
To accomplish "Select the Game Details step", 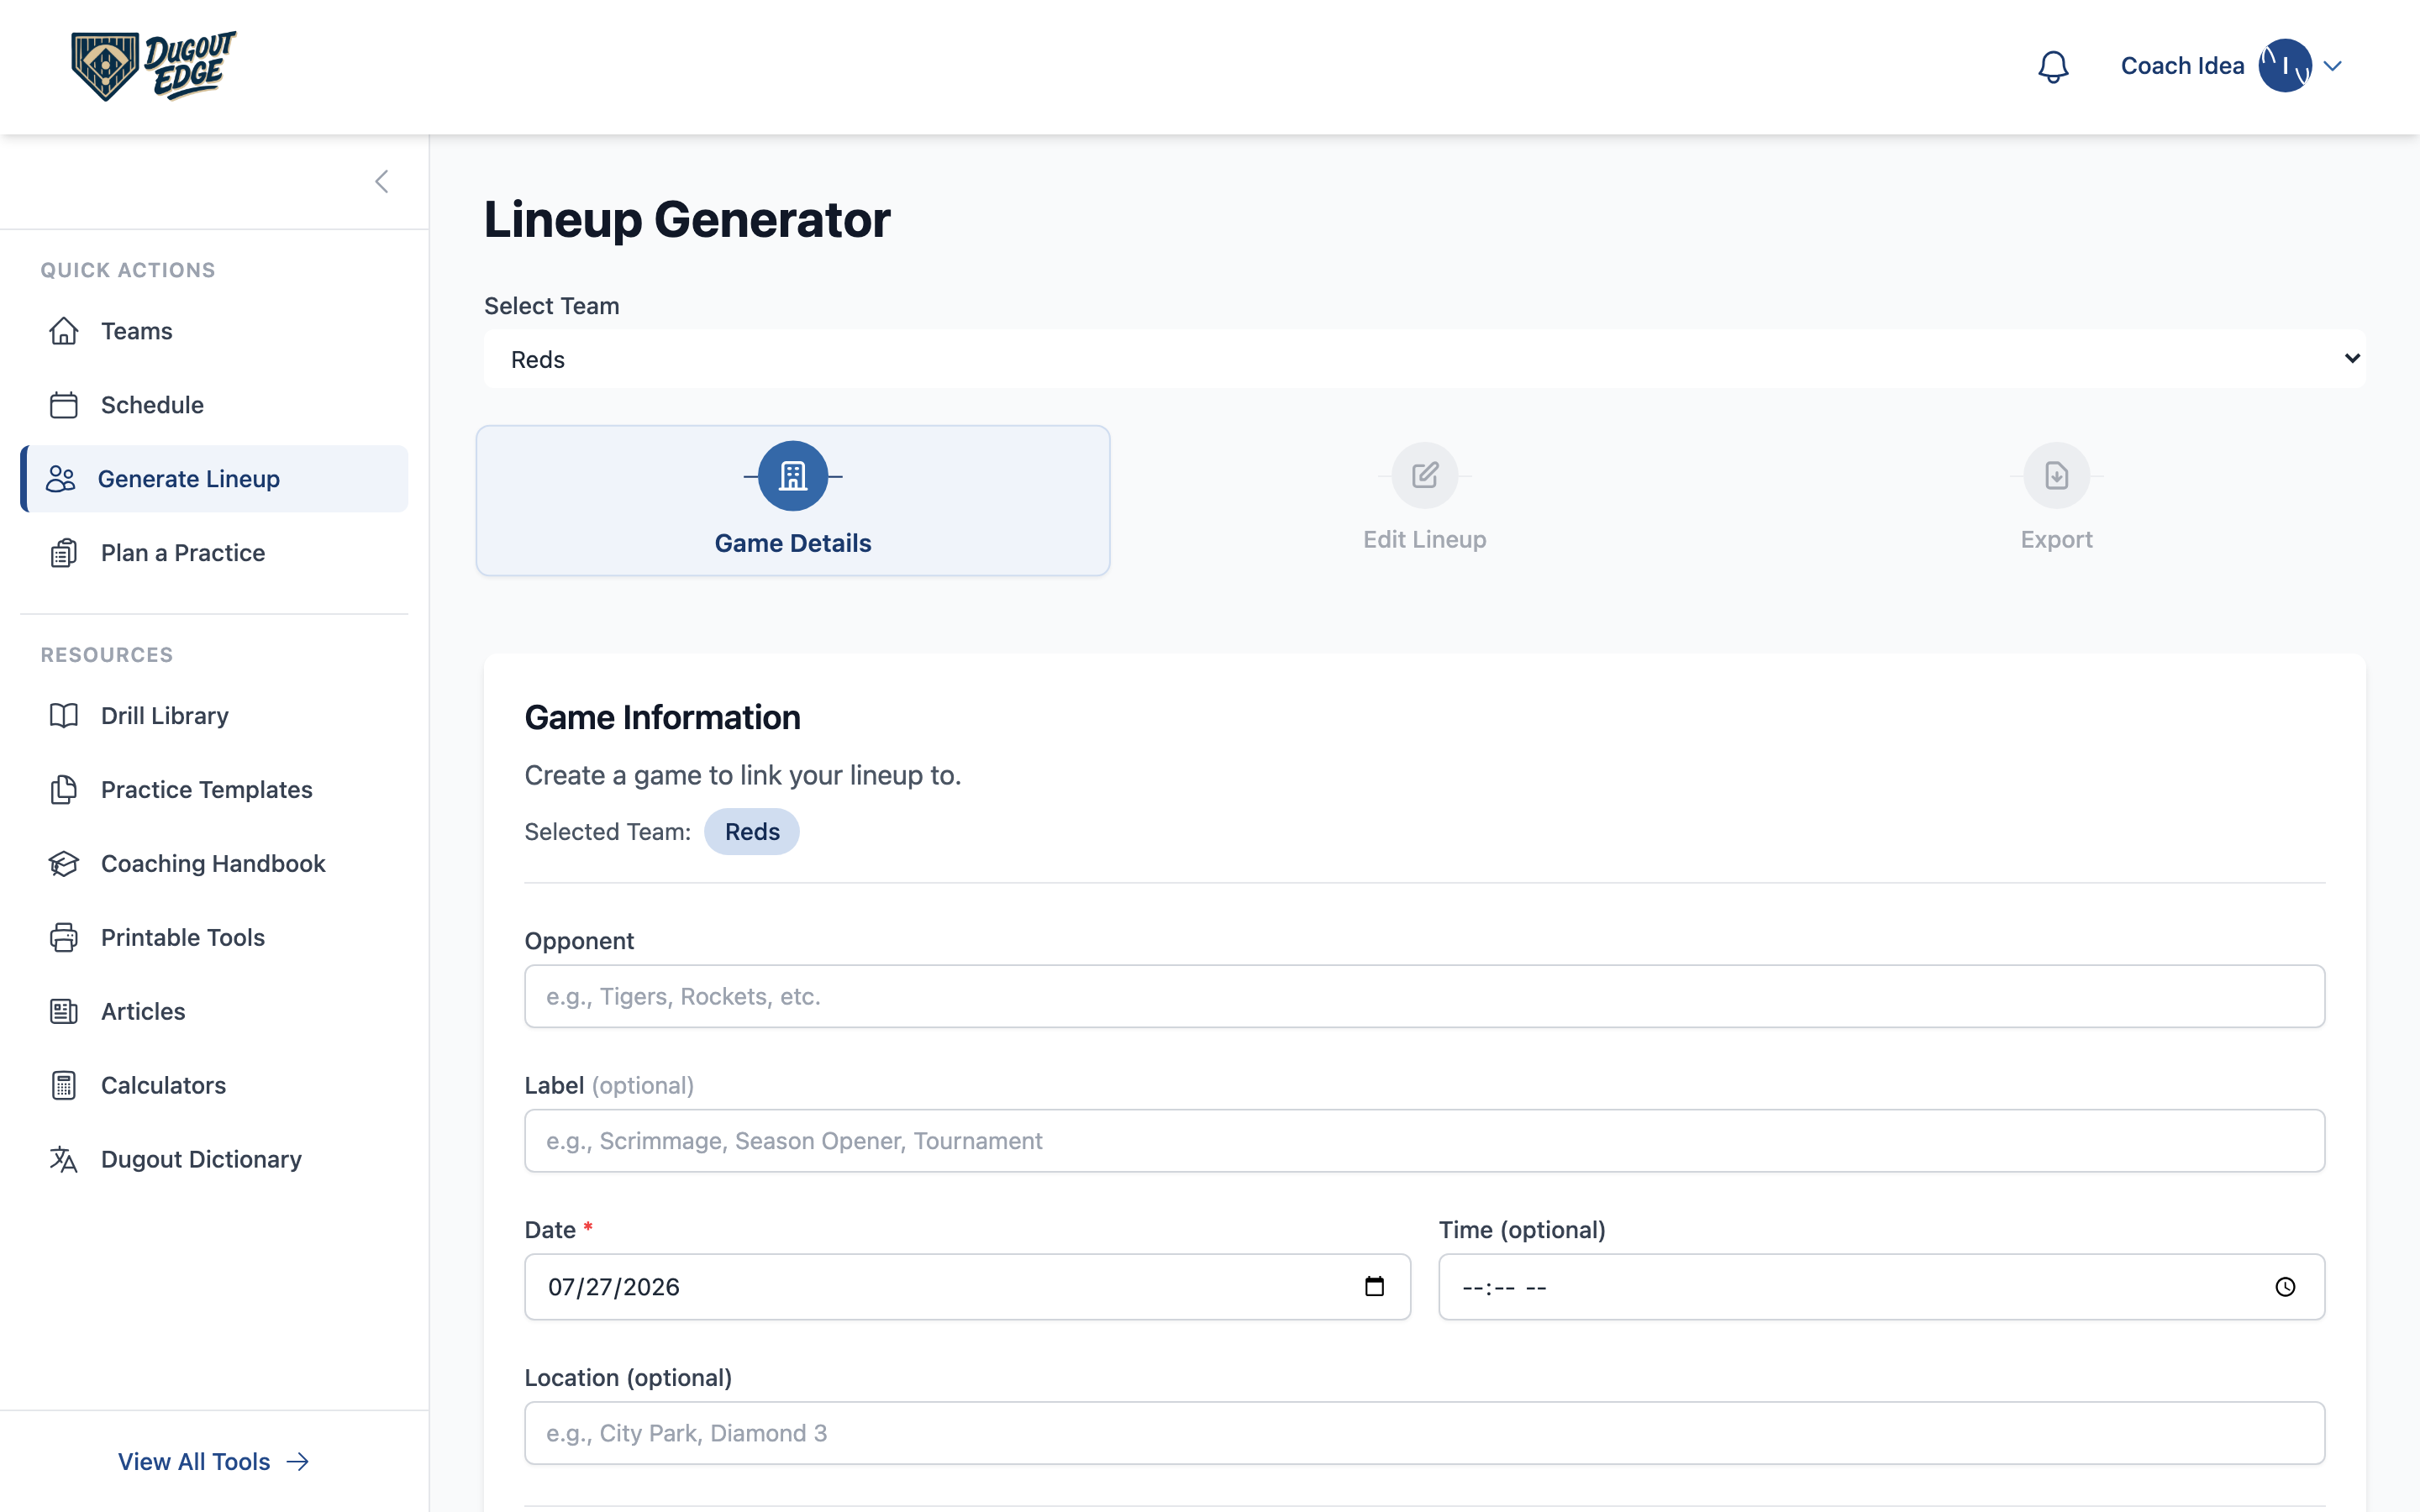I will tap(793, 500).
